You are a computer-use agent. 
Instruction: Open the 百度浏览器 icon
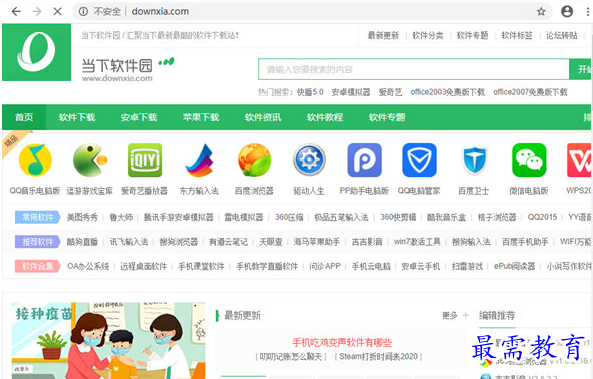[x=254, y=160]
